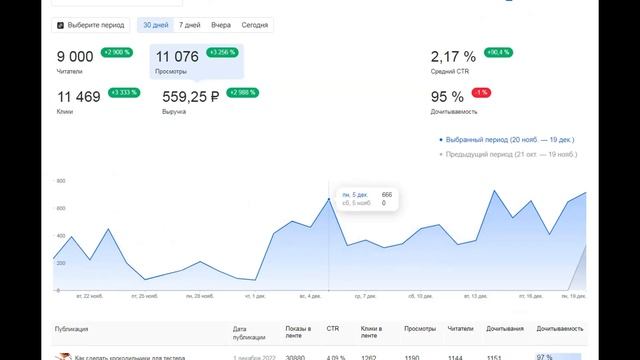The width and height of the screenshot is (640, 360).
Task: Click the 1190 Просмотры cell
Action: click(x=412, y=358)
